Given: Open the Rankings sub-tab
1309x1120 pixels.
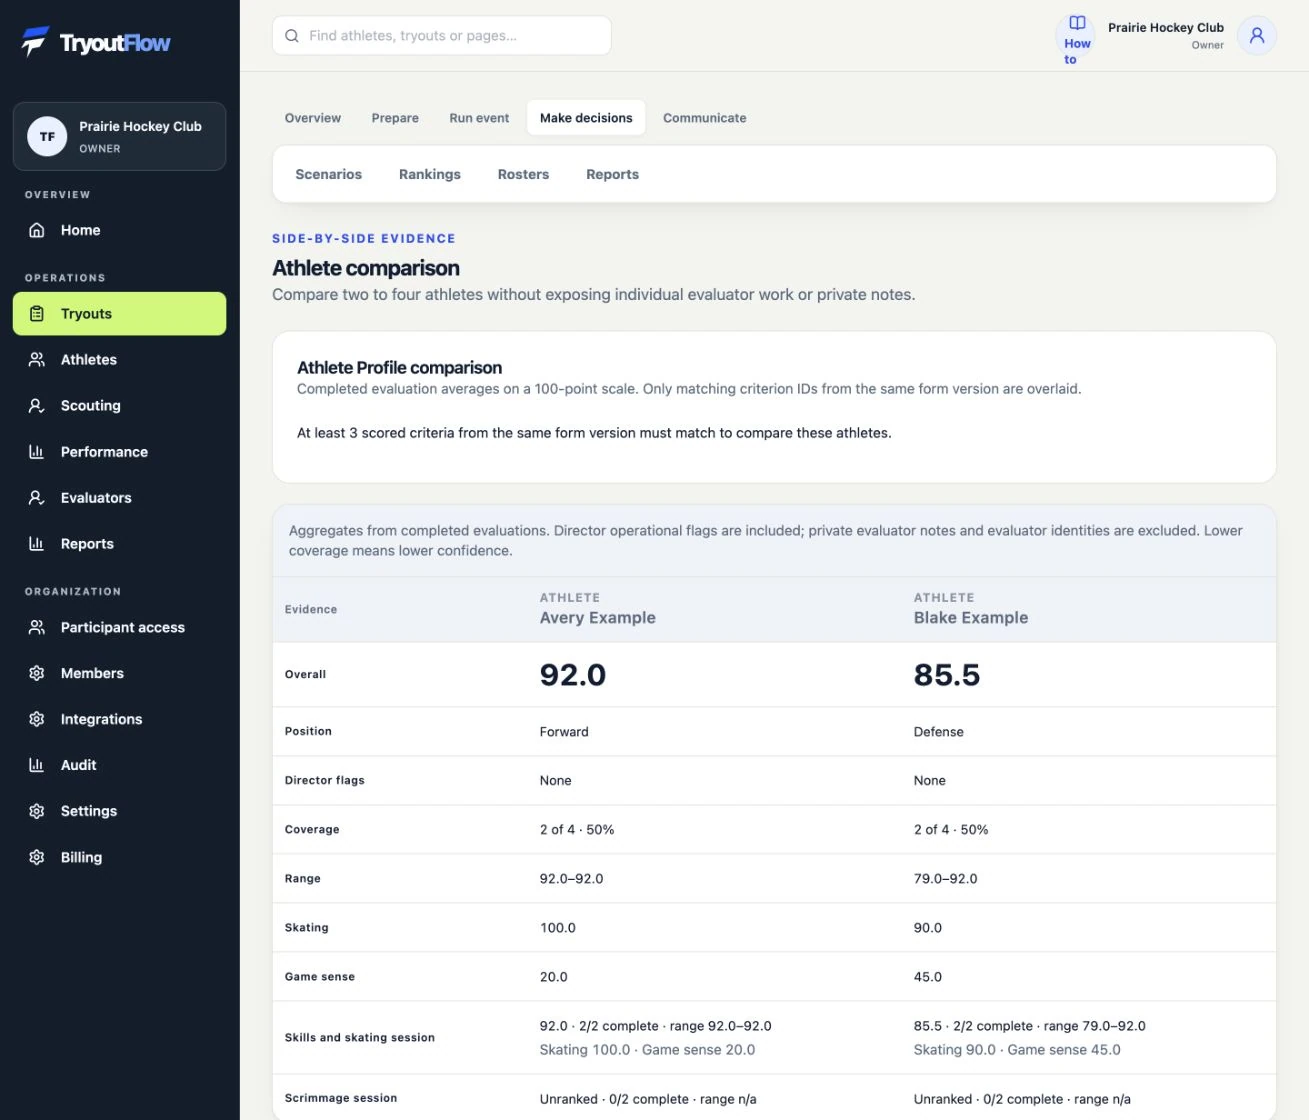Looking at the screenshot, I should (x=430, y=174).
